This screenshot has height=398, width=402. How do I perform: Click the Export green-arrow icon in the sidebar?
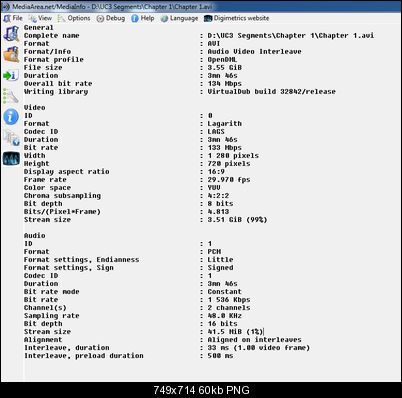11,75
